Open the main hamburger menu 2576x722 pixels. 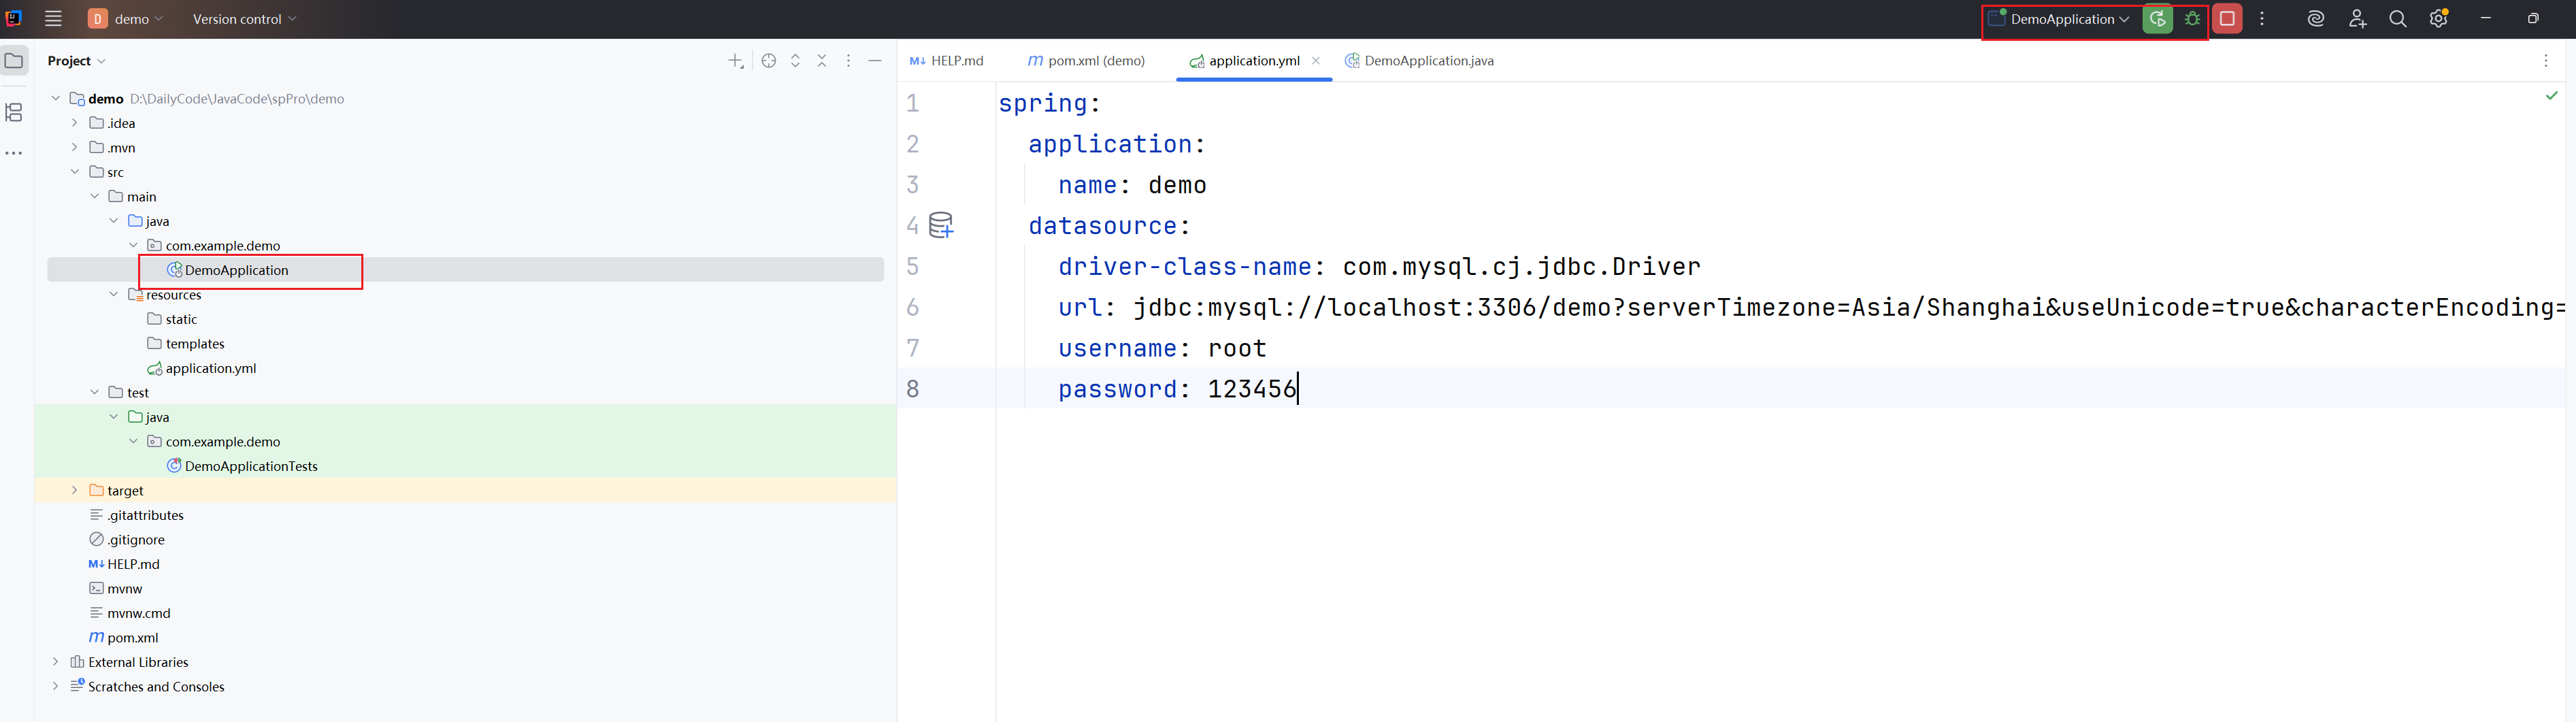pos(53,18)
